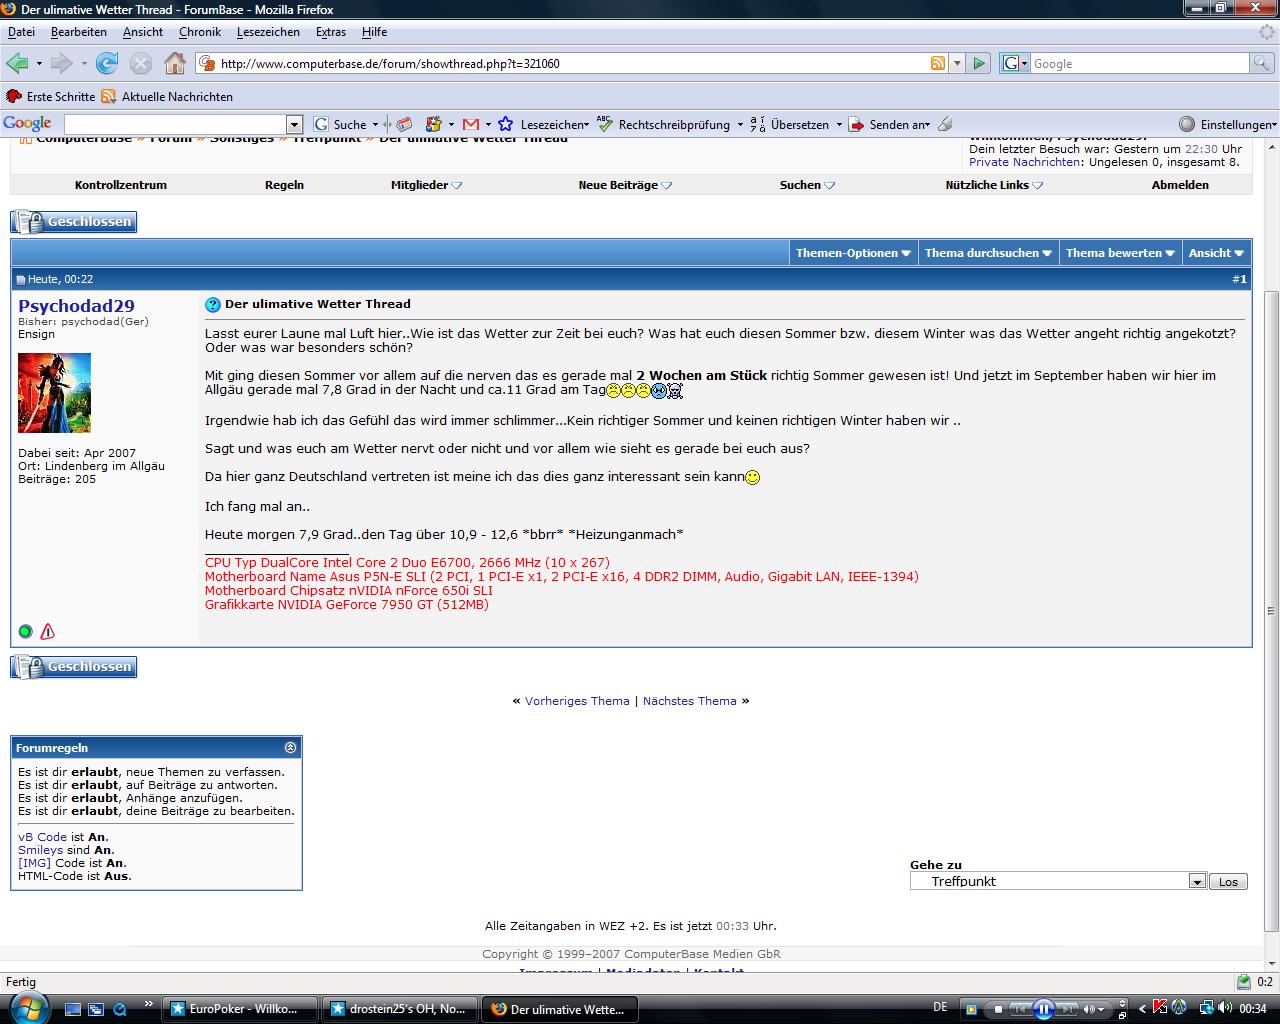This screenshot has width=1280, height=1024.
Task: Open the Lesezeichen menu in menu bar
Action: tap(268, 32)
